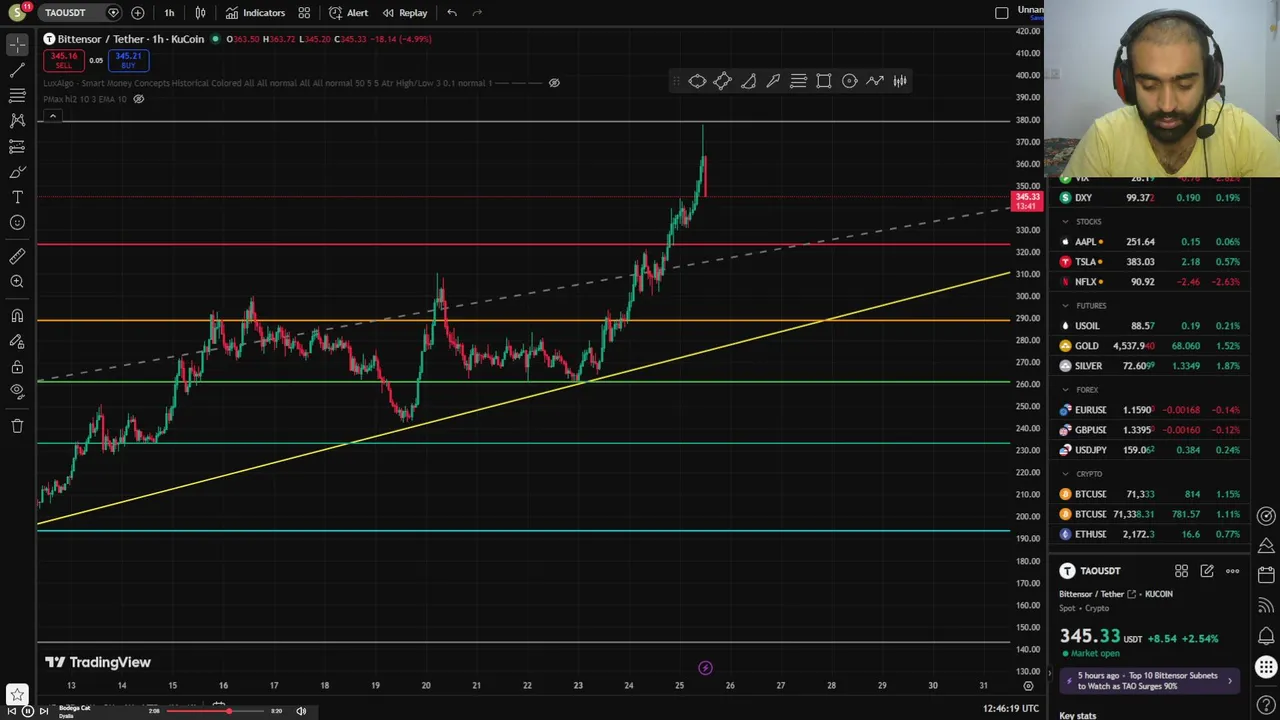Toggle hide all drawings eye icon
The width and height of the screenshot is (1280, 720).
pos(17,392)
